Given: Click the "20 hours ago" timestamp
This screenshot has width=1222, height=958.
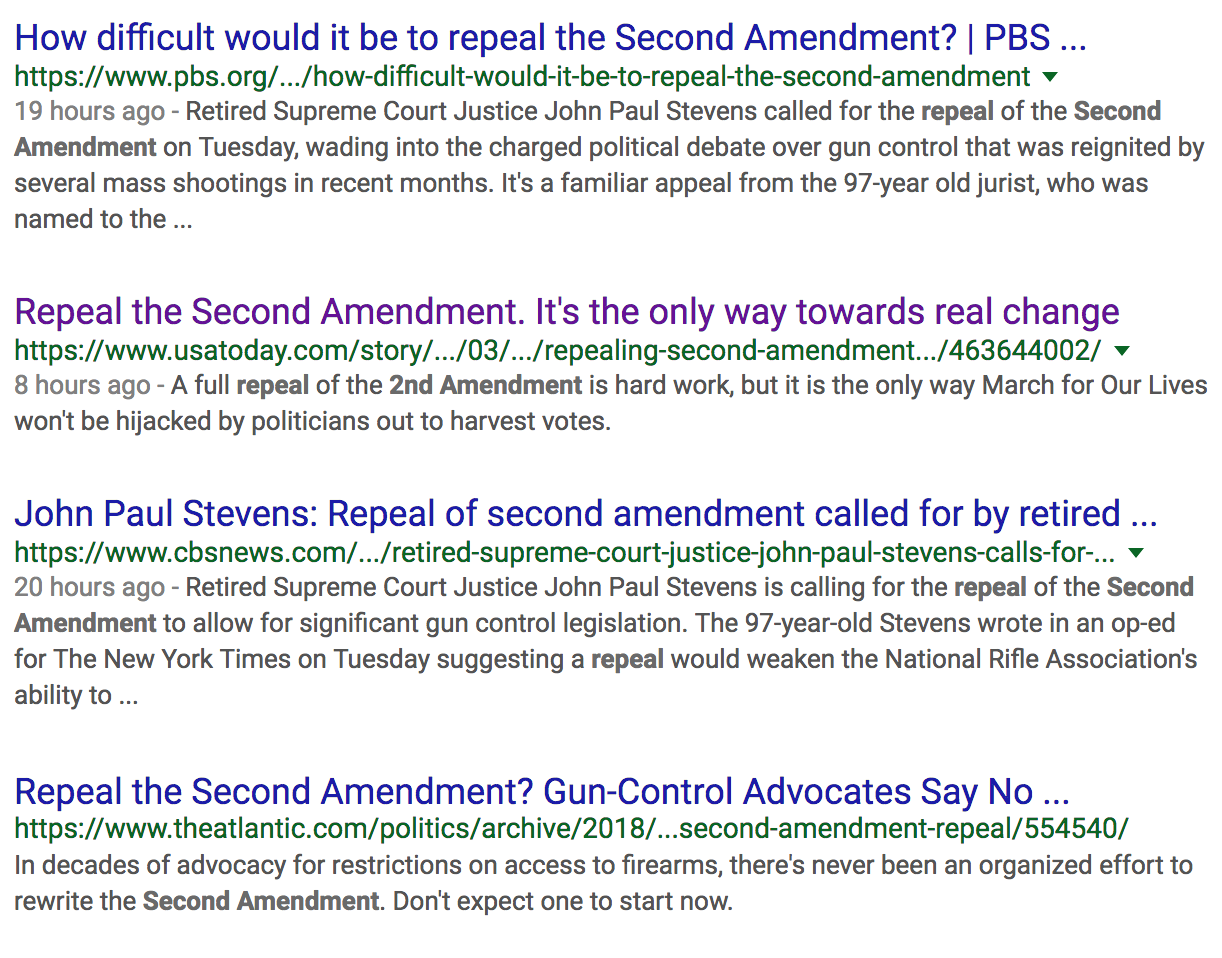Looking at the screenshot, I should (89, 587).
